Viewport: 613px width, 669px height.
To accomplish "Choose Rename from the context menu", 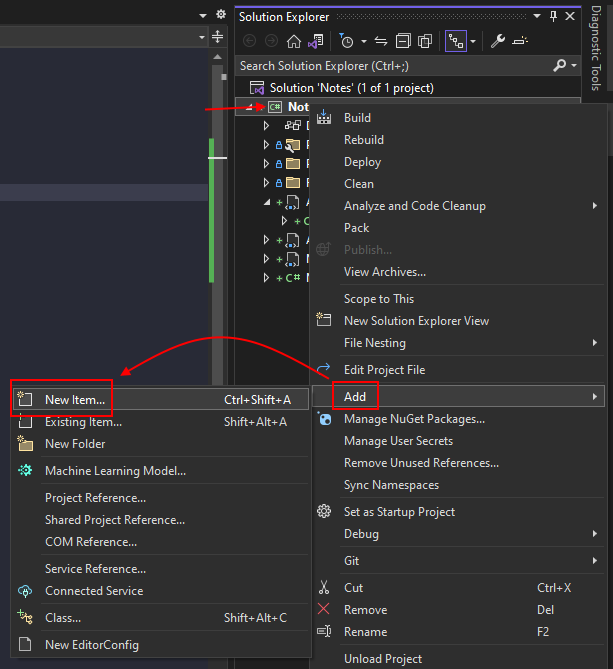I will [x=459, y=632].
